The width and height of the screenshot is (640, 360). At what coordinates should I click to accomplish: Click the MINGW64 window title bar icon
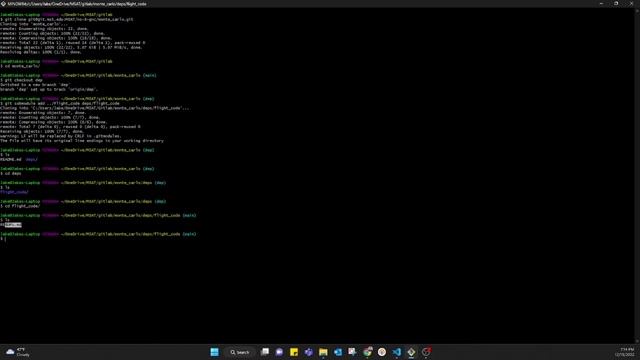pyautogui.click(x=3, y=4)
